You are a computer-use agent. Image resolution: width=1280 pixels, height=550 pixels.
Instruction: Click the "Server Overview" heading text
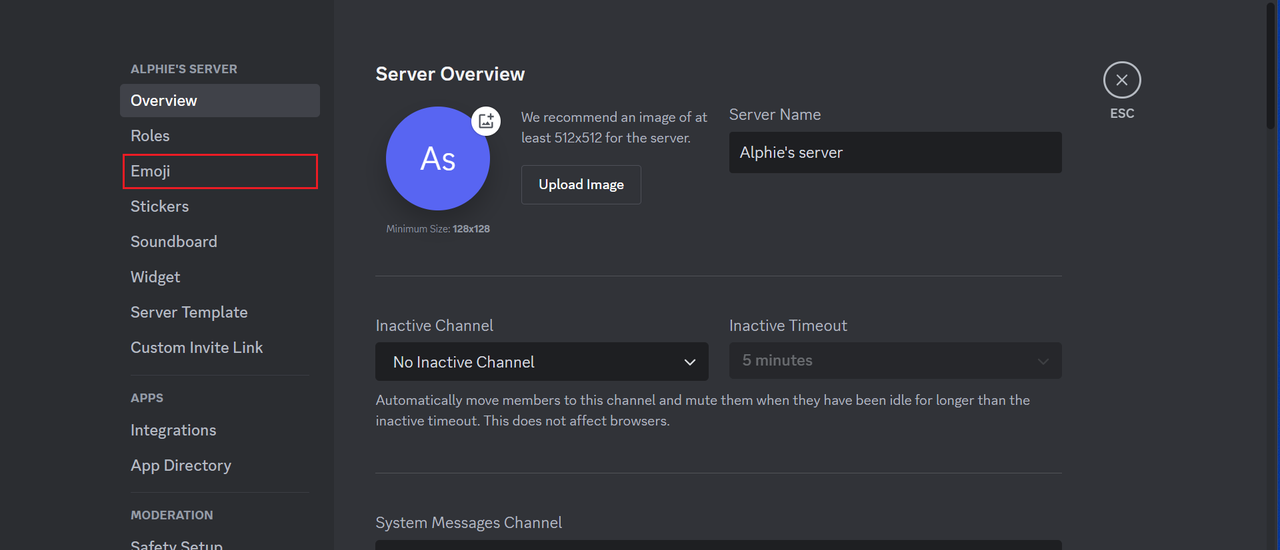click(x=450, y=74)
